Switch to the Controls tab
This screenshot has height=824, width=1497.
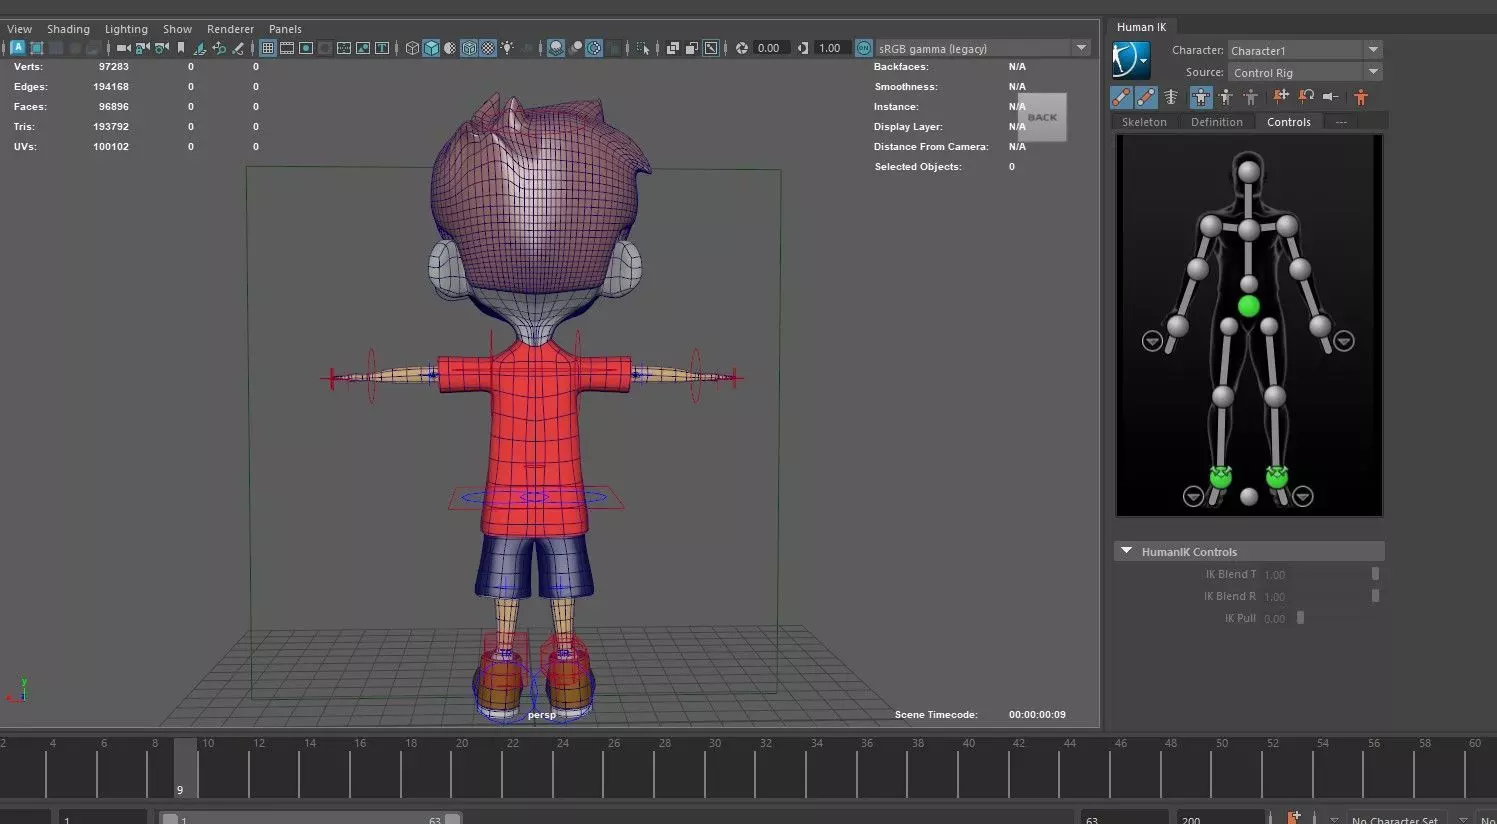[1289, 122]
